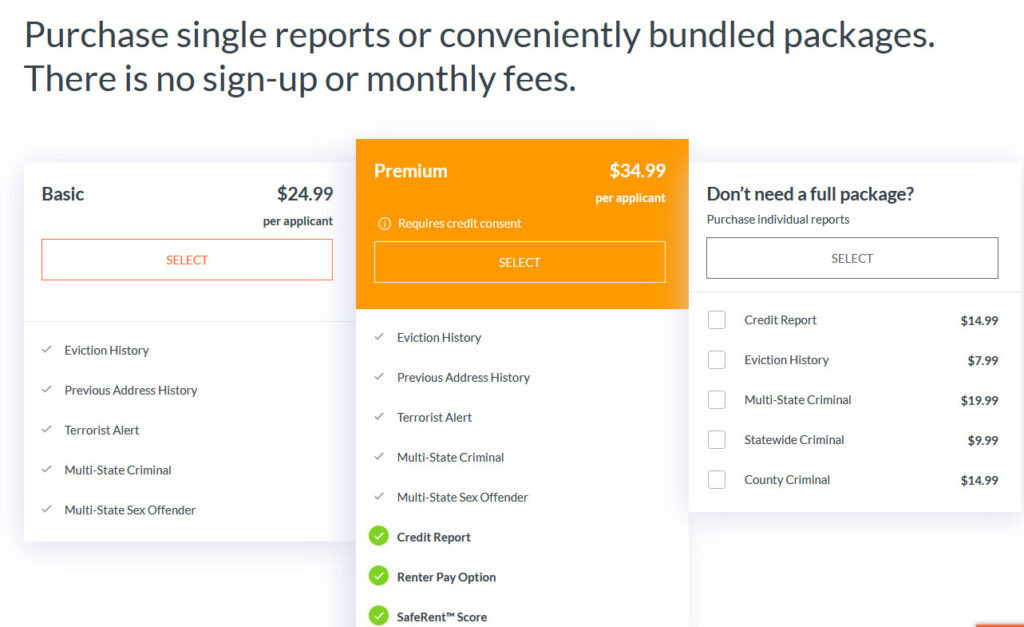This screenshot has width=1024, height=627.
Task: Click the green check icon beside Renter Pay Option
Action: [x=378, y=577]
